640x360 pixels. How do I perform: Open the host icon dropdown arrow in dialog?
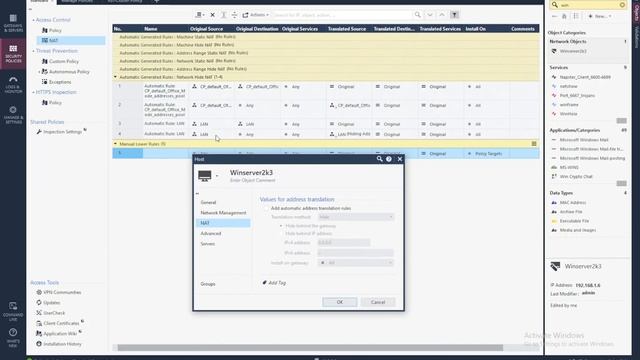click(x=217, y=176)
